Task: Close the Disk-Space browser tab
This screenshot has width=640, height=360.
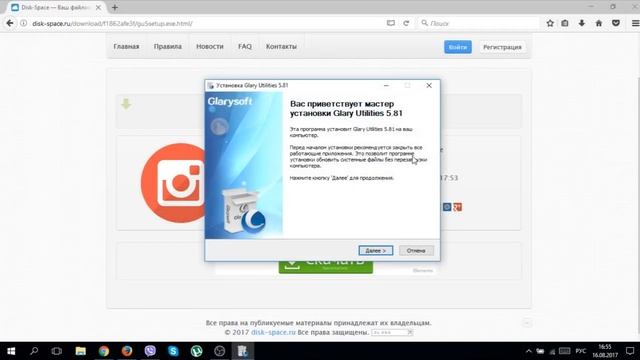Action: click(98, 7)
